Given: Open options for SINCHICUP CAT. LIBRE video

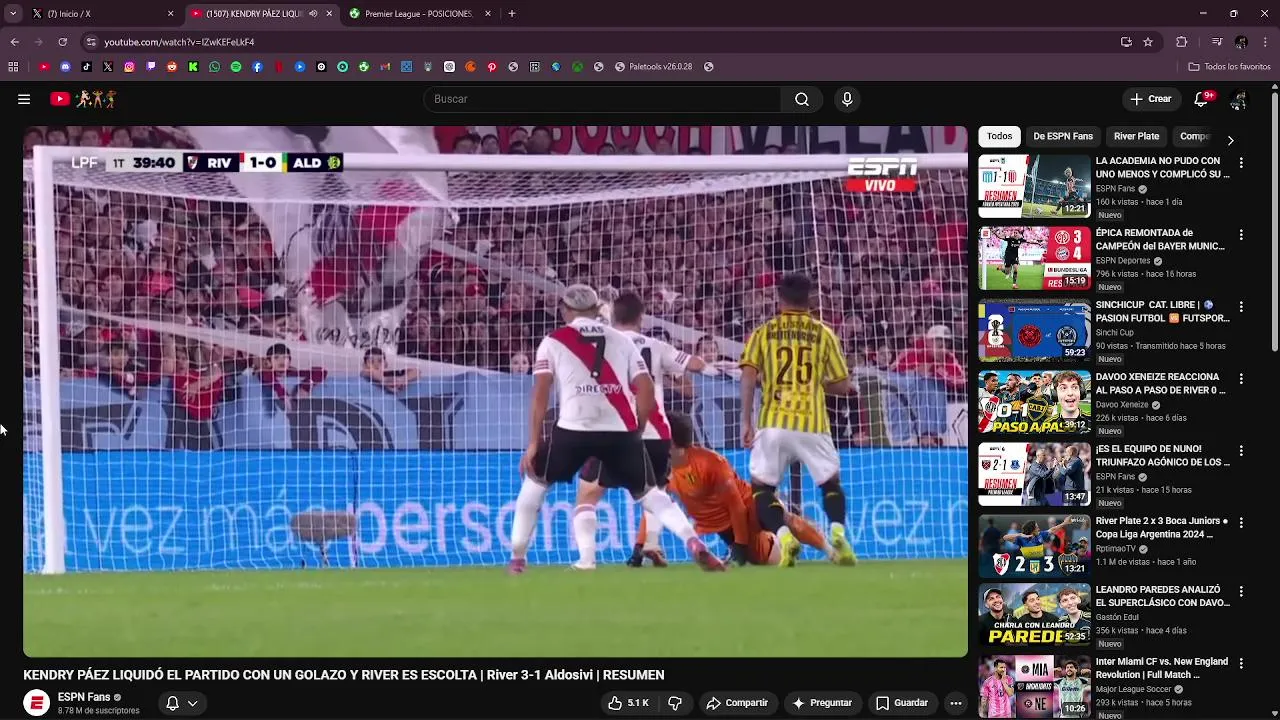Looking at the screenshot, I should coord(1241,307).
